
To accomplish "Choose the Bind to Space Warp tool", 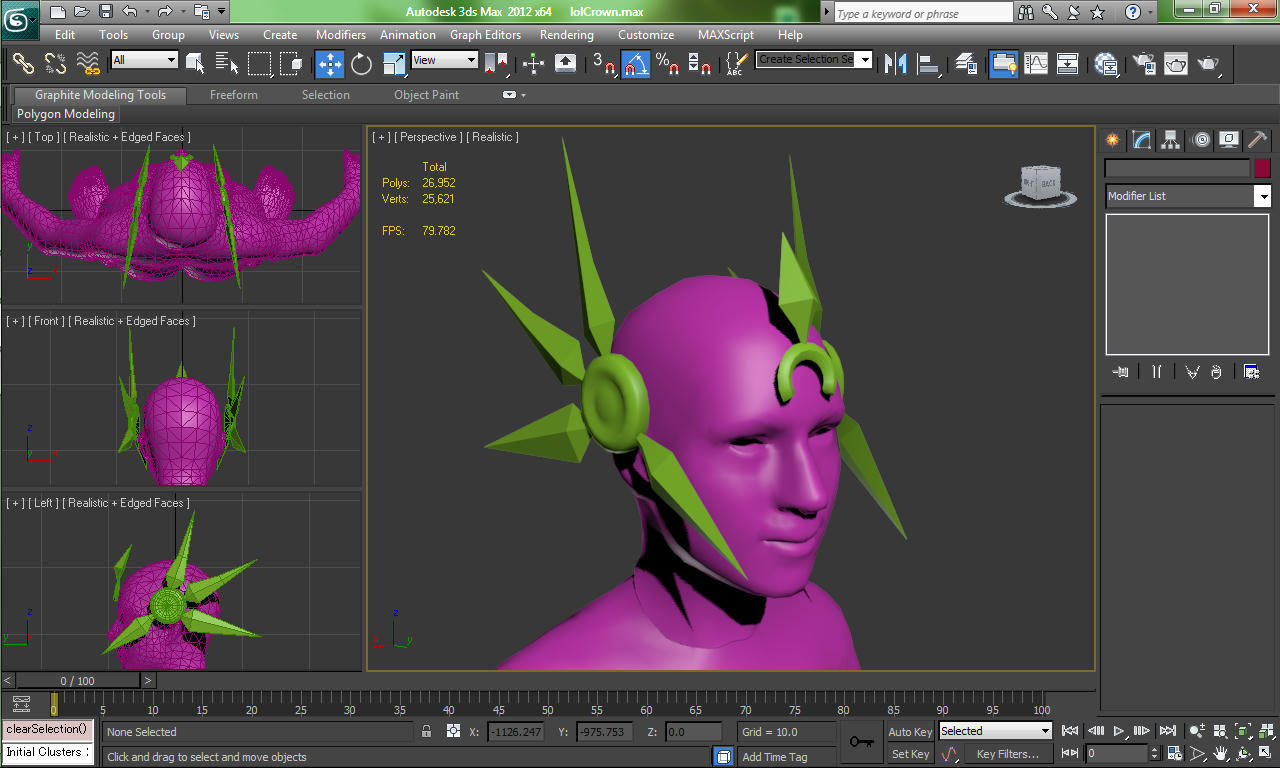I will tap(89, 63).
